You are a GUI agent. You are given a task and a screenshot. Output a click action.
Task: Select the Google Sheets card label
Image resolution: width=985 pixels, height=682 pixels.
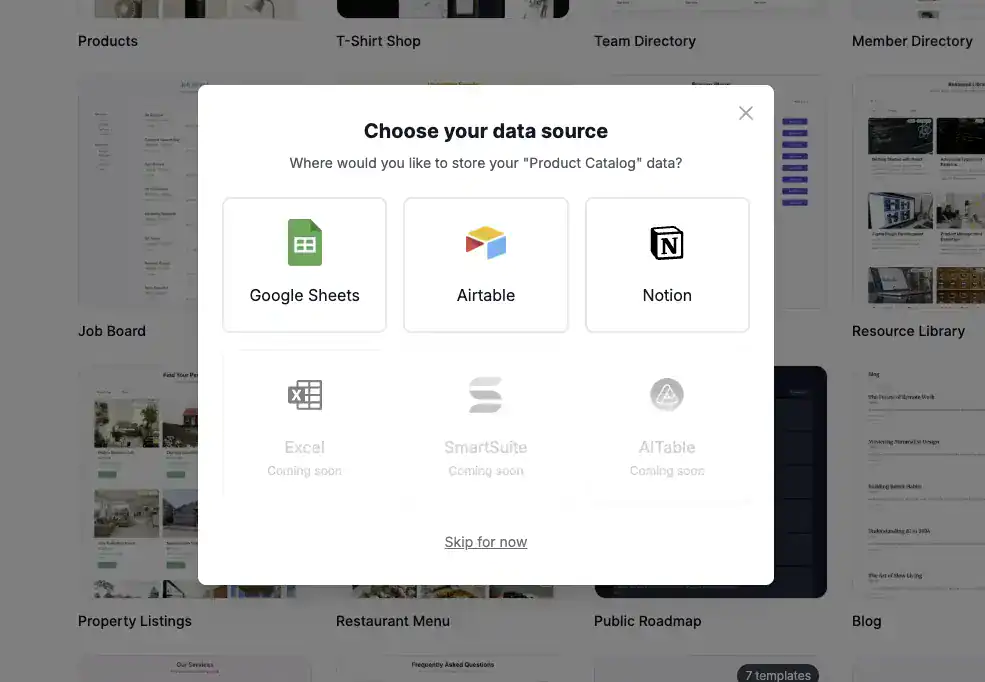[305, 295]
